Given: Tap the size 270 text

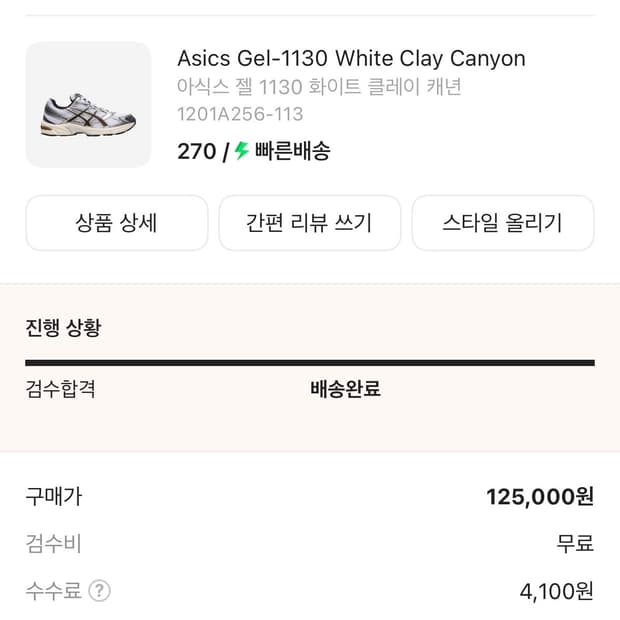Looking at the screenshot, I should 196,151.
